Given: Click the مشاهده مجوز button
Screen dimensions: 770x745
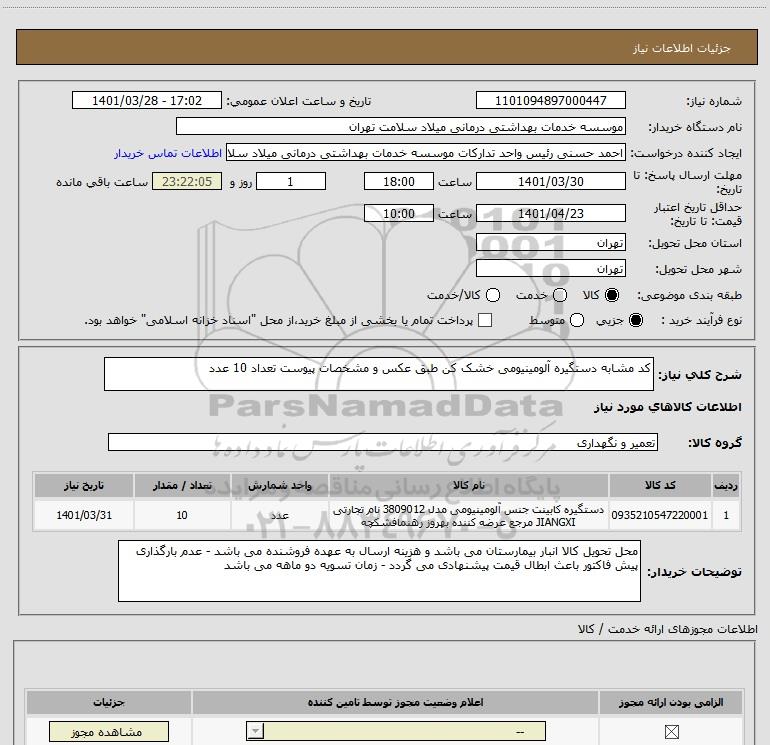Looking at the screenshot, I should coord(109,732).
